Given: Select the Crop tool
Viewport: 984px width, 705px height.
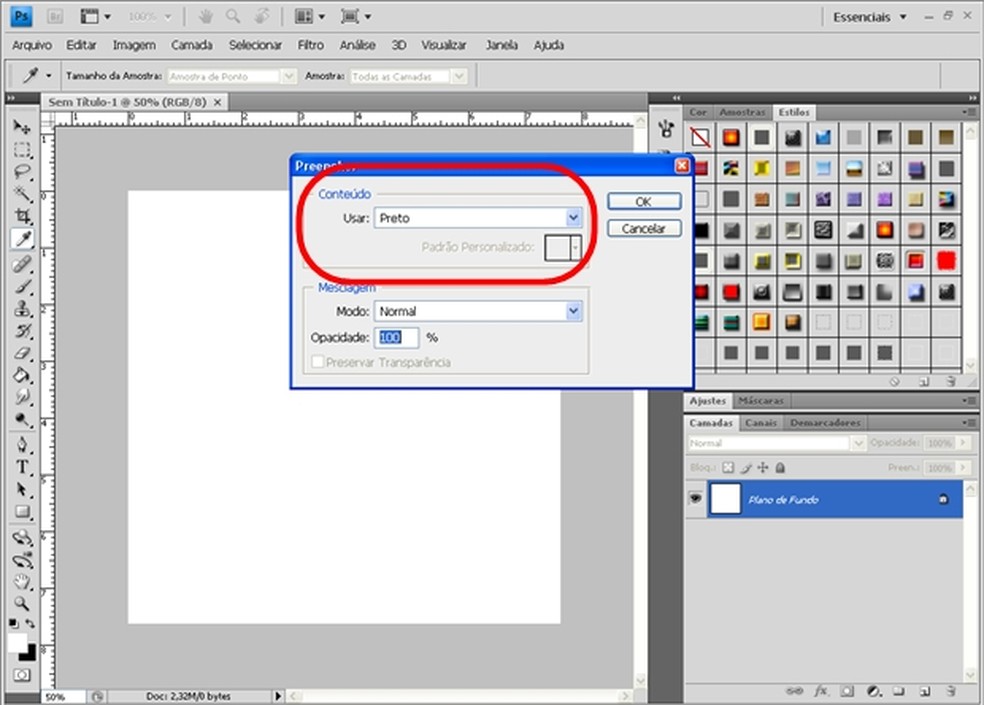Looking at the screenshot, I should pos(22,216).
